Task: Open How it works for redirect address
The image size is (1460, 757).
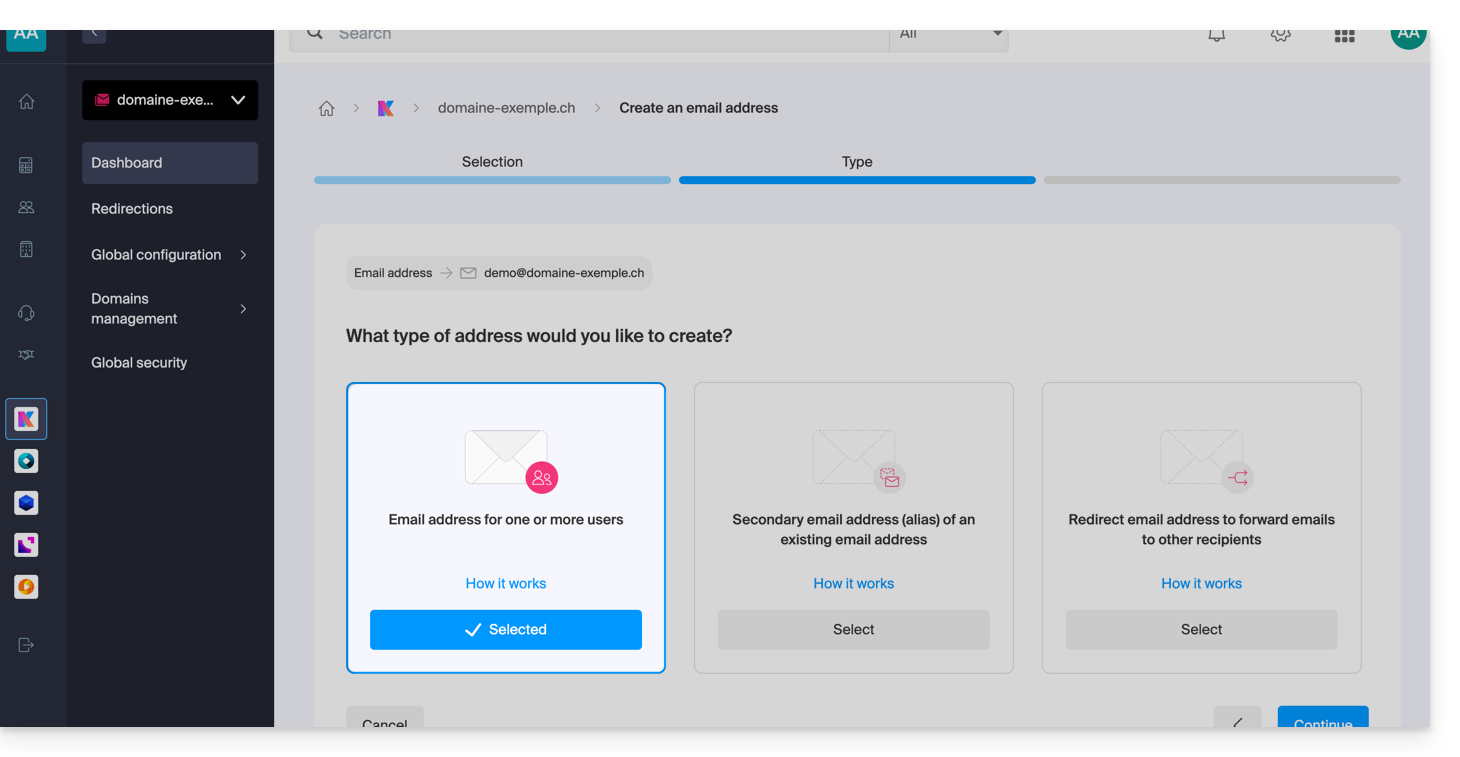Action: 1202,584
